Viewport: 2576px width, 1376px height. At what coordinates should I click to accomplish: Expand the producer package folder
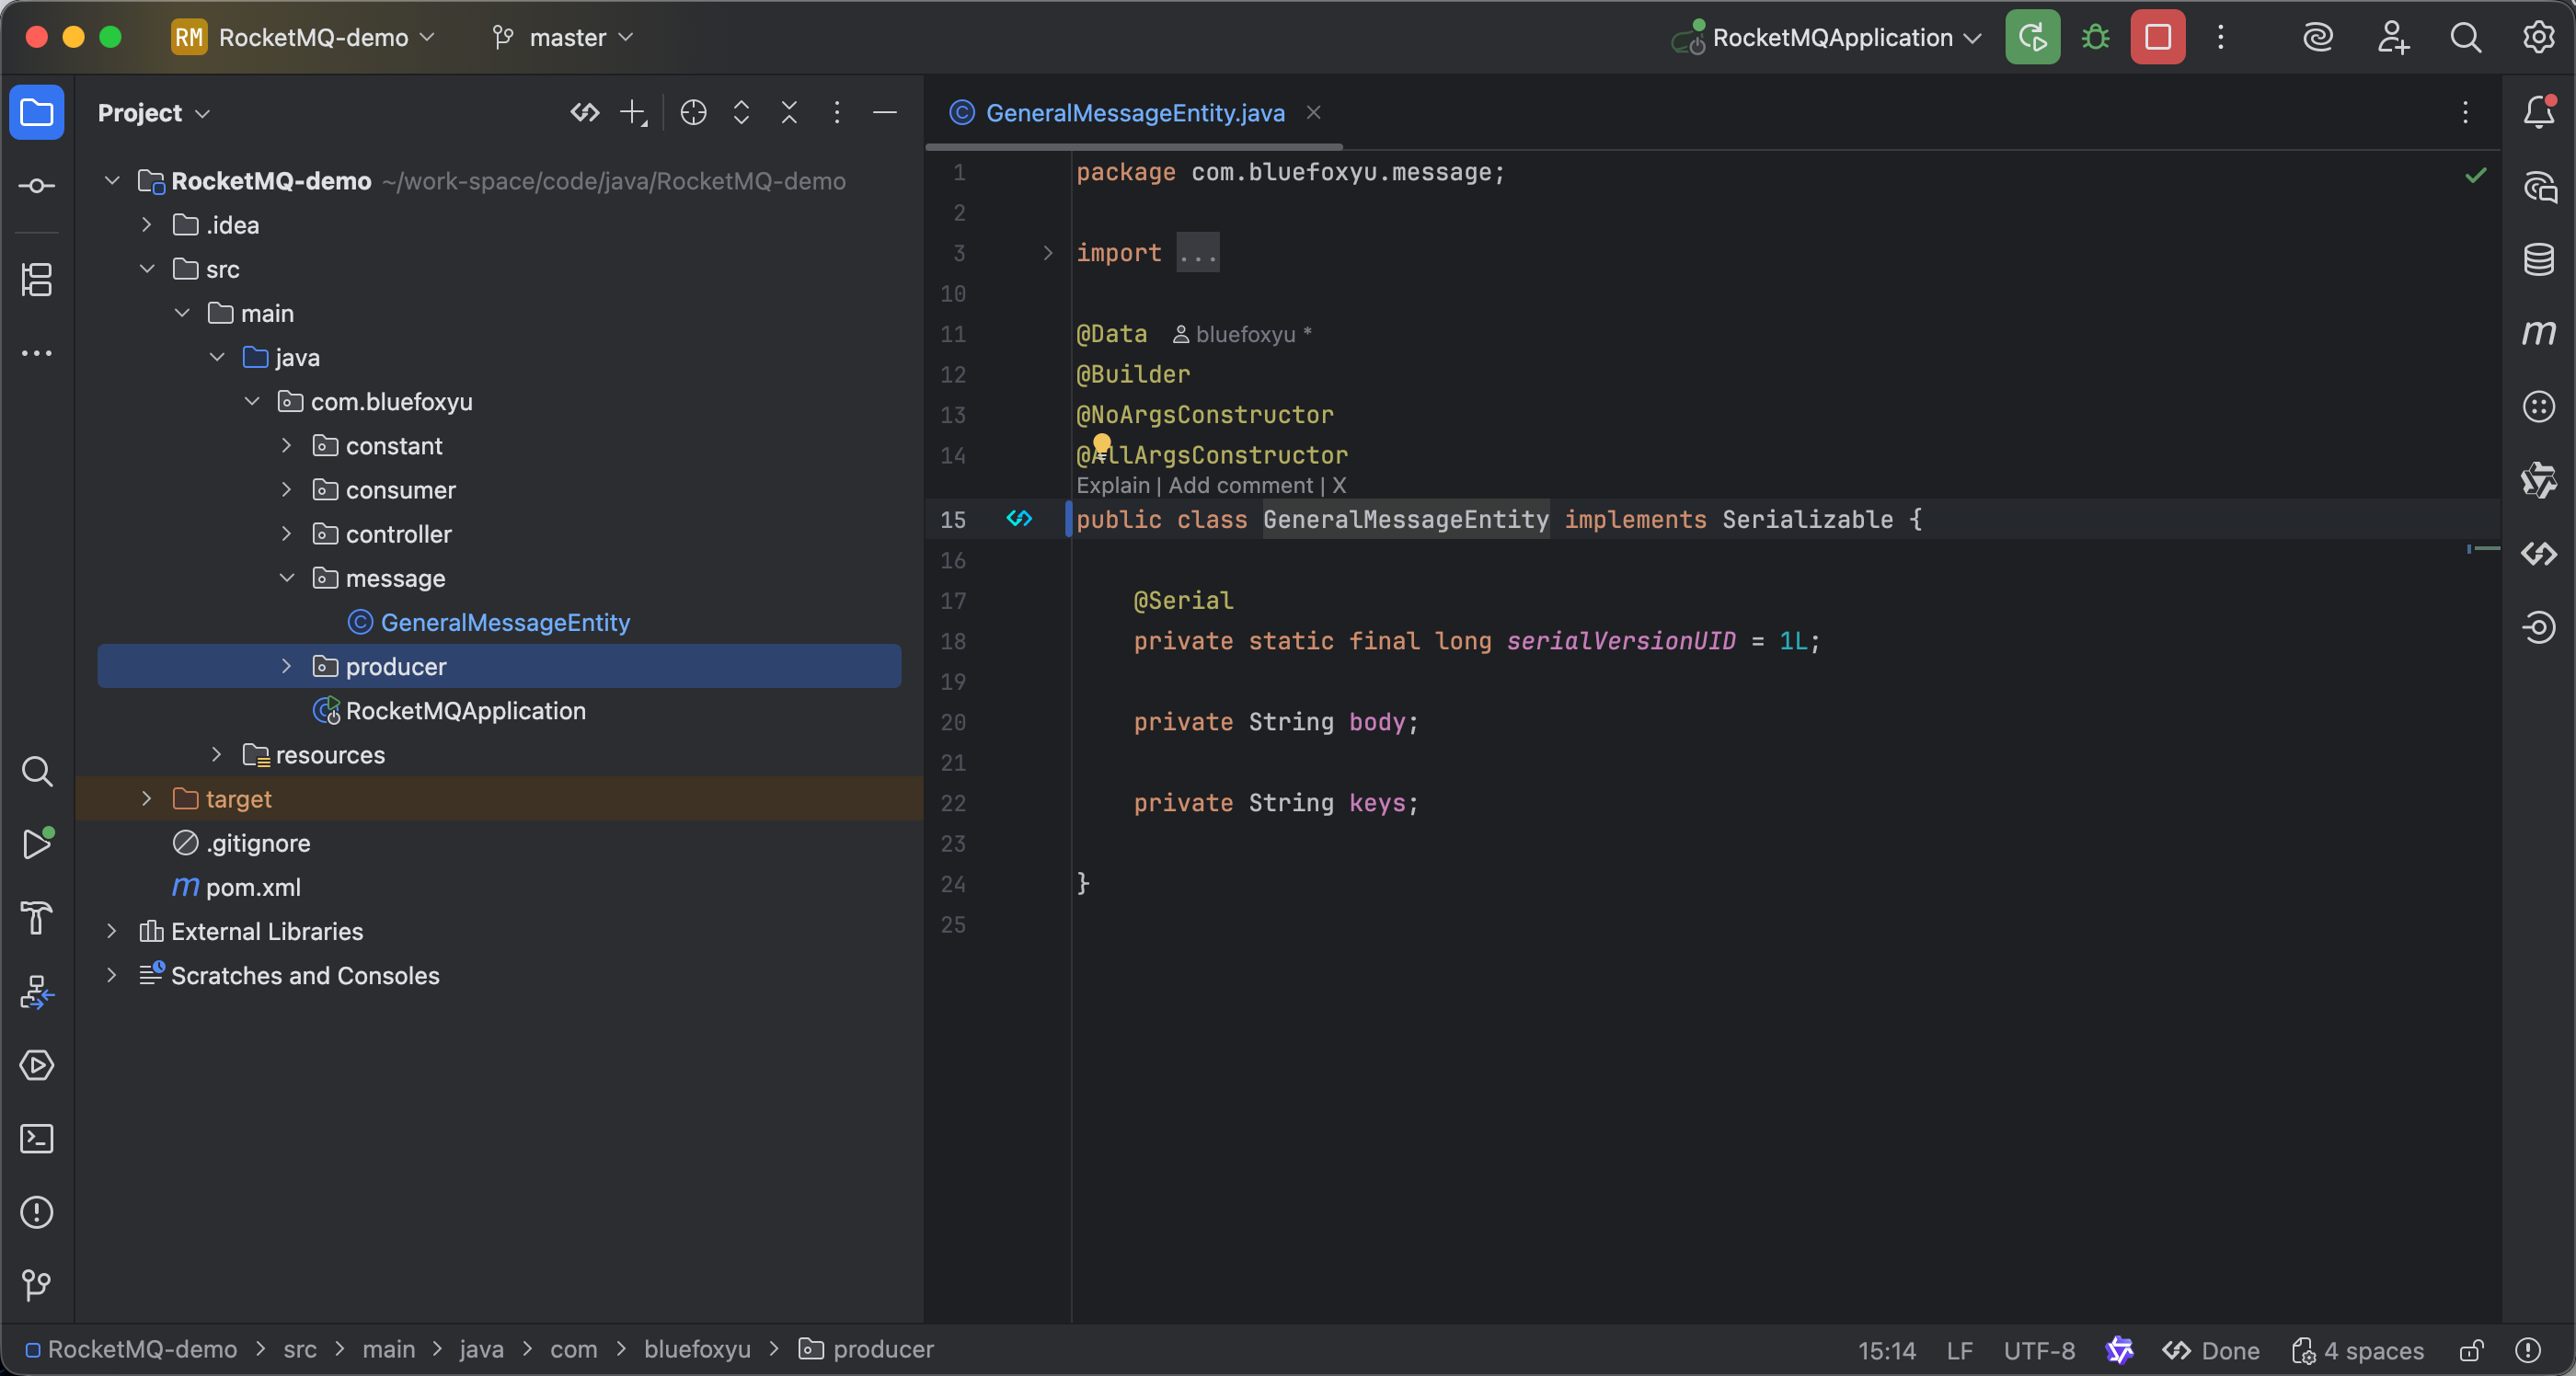pos(287,666)
